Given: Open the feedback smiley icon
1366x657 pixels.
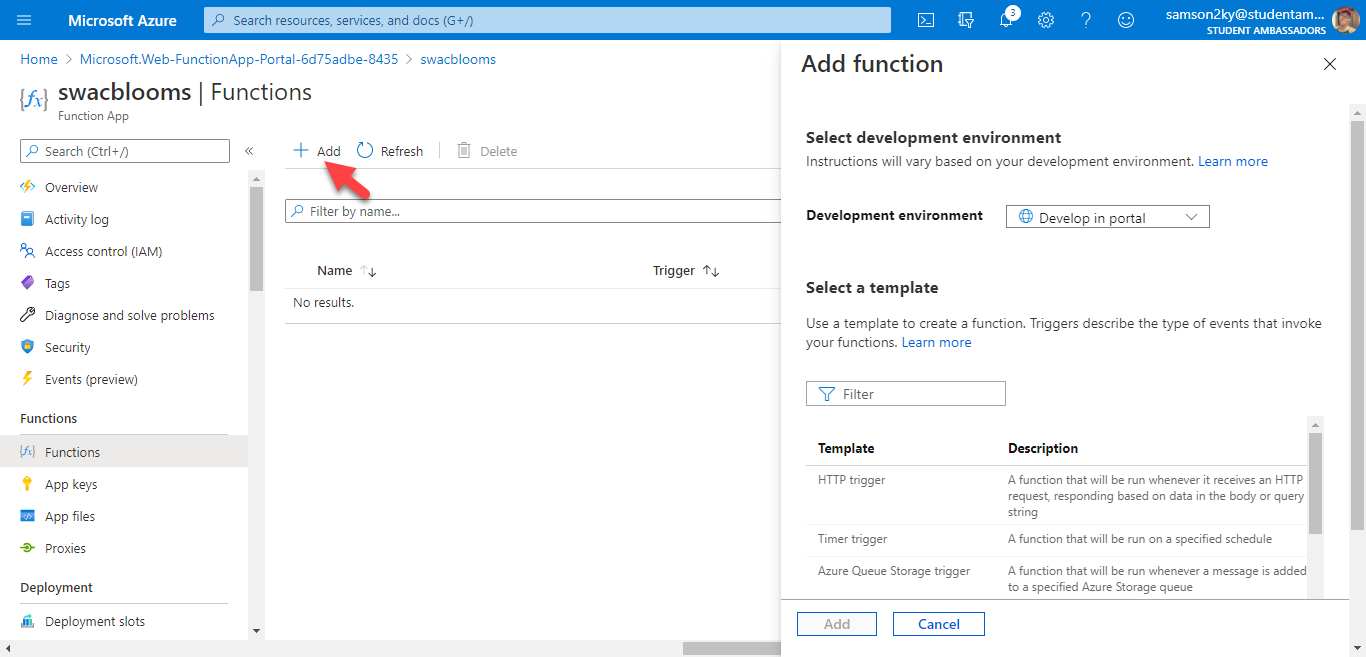Looking at the screenshot, I should pyautogui.click(x=1126, y=20).
